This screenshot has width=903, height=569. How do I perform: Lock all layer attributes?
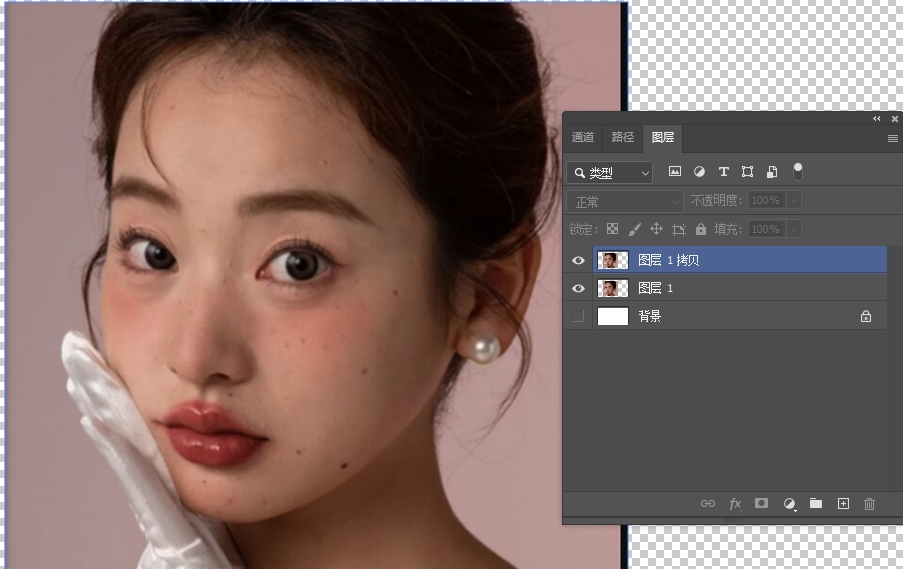[x=700, y=229]
